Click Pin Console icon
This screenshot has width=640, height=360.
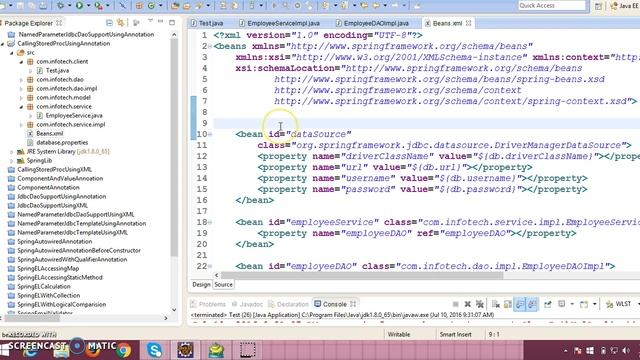point(548,304)
